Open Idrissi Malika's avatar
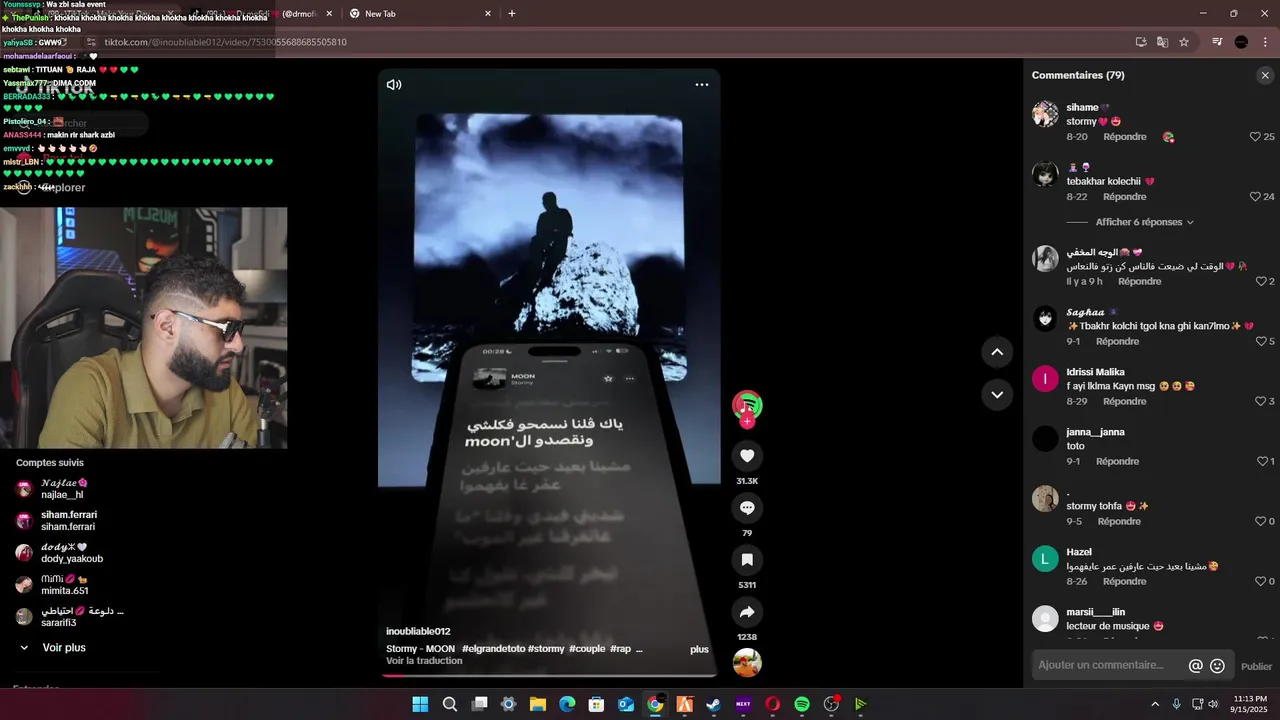The width and height of the screenshot is (1280, 720). pyautogui.click(x=1045, y=378)
